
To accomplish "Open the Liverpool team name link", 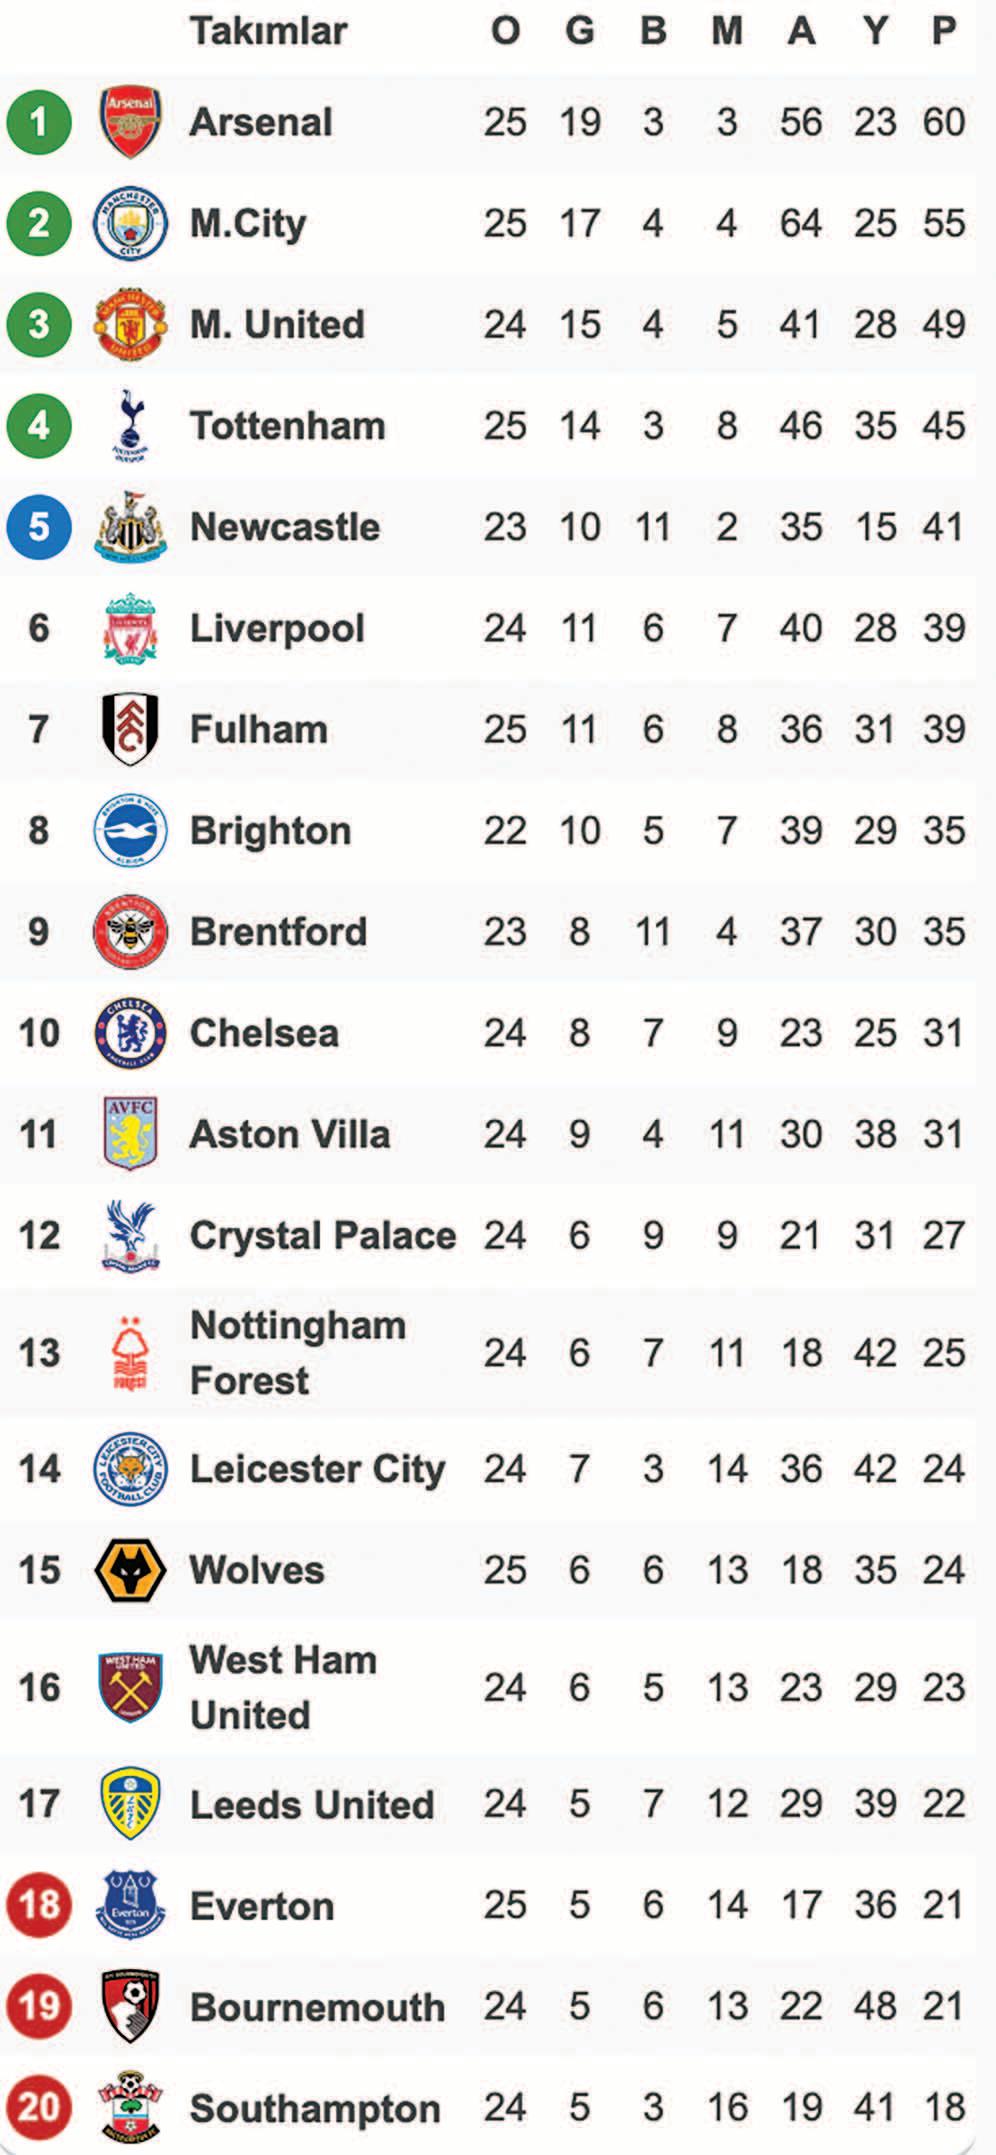I will pos(277,628).
